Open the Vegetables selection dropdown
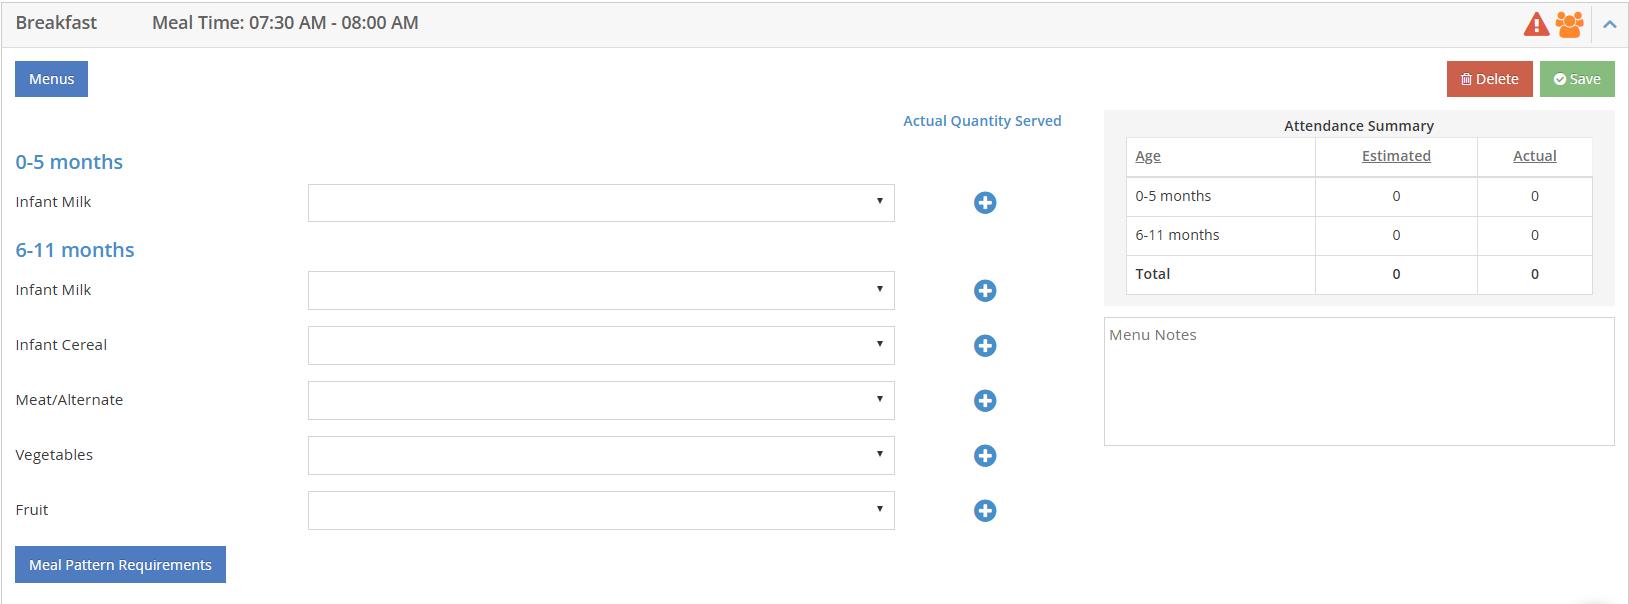This screenshot has height=604, width=1629. (x=601, y=456)
